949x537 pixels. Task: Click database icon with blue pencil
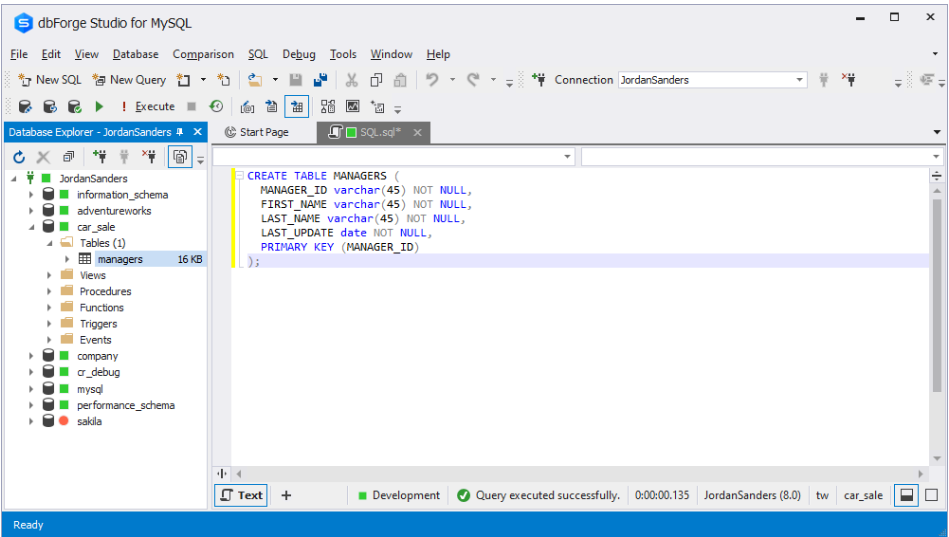pos(25,107)
